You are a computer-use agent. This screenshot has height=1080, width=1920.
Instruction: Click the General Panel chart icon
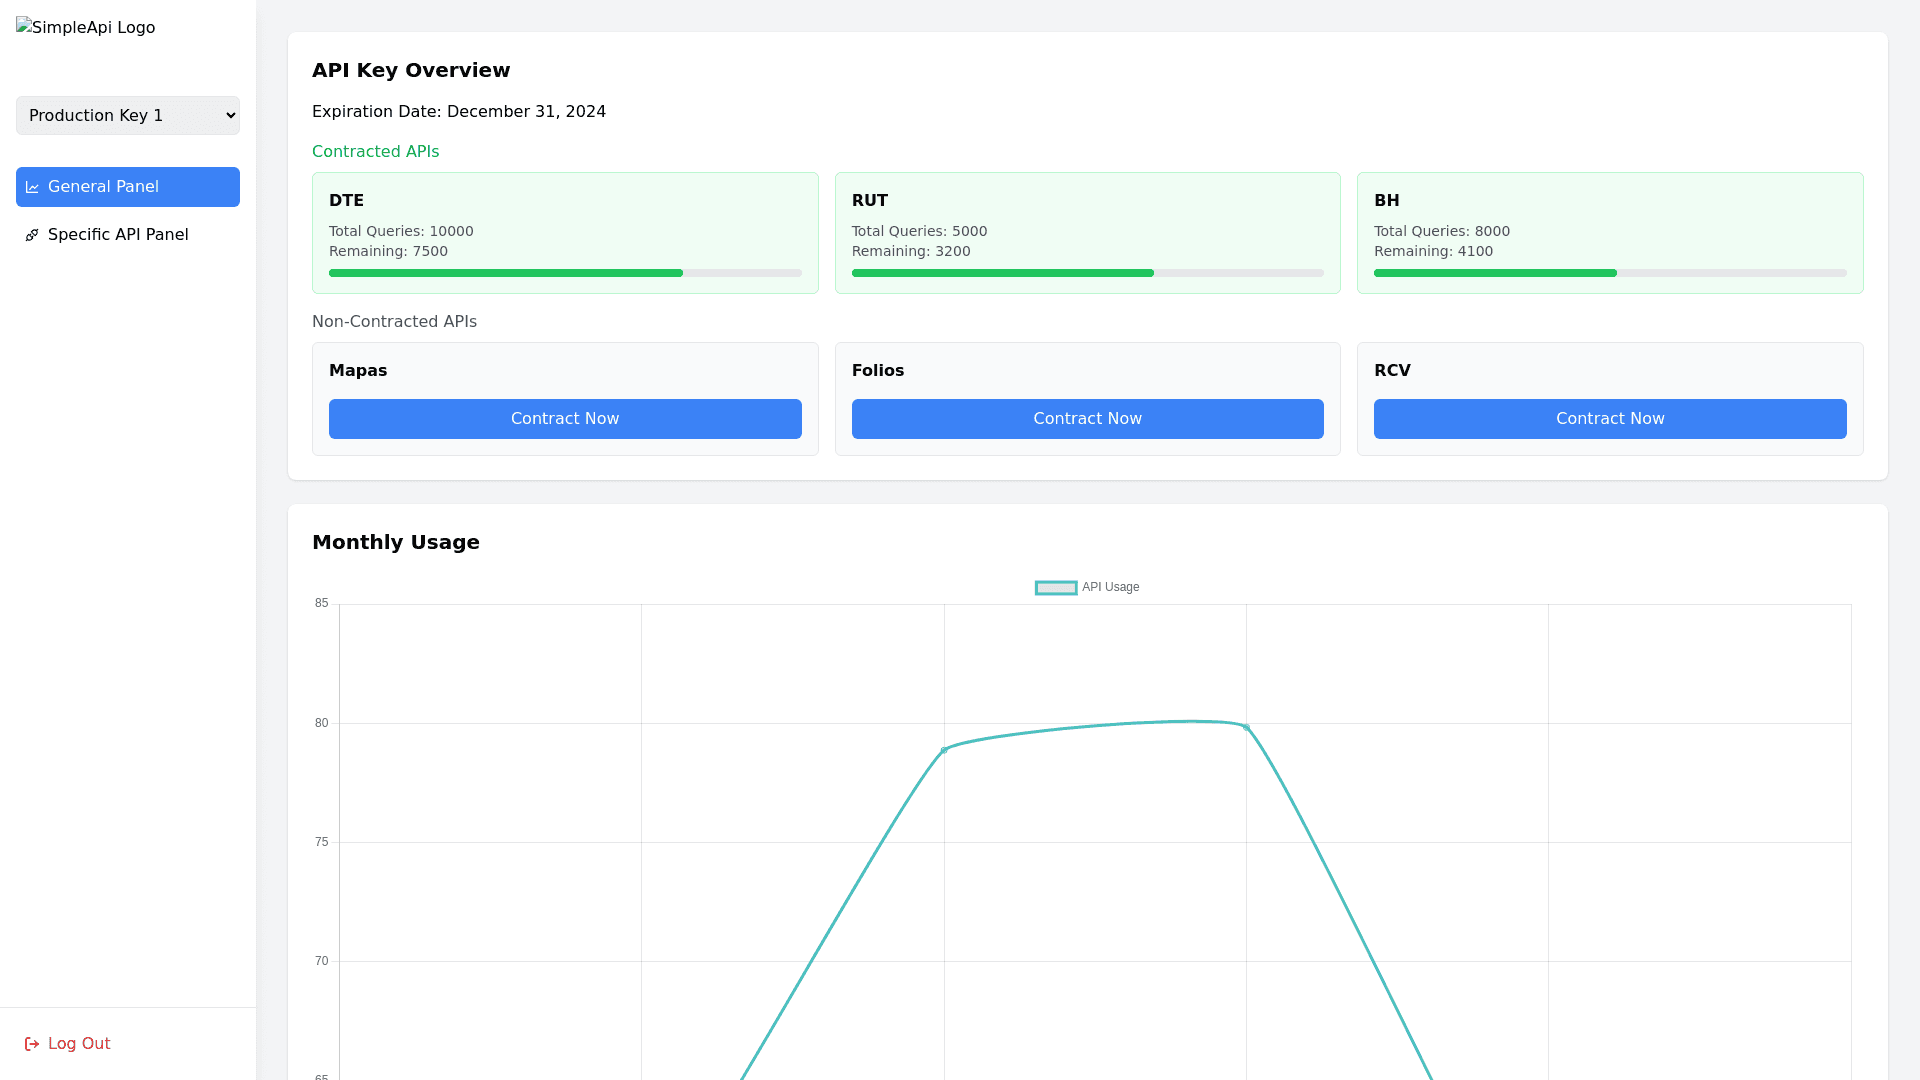[32, 187]
